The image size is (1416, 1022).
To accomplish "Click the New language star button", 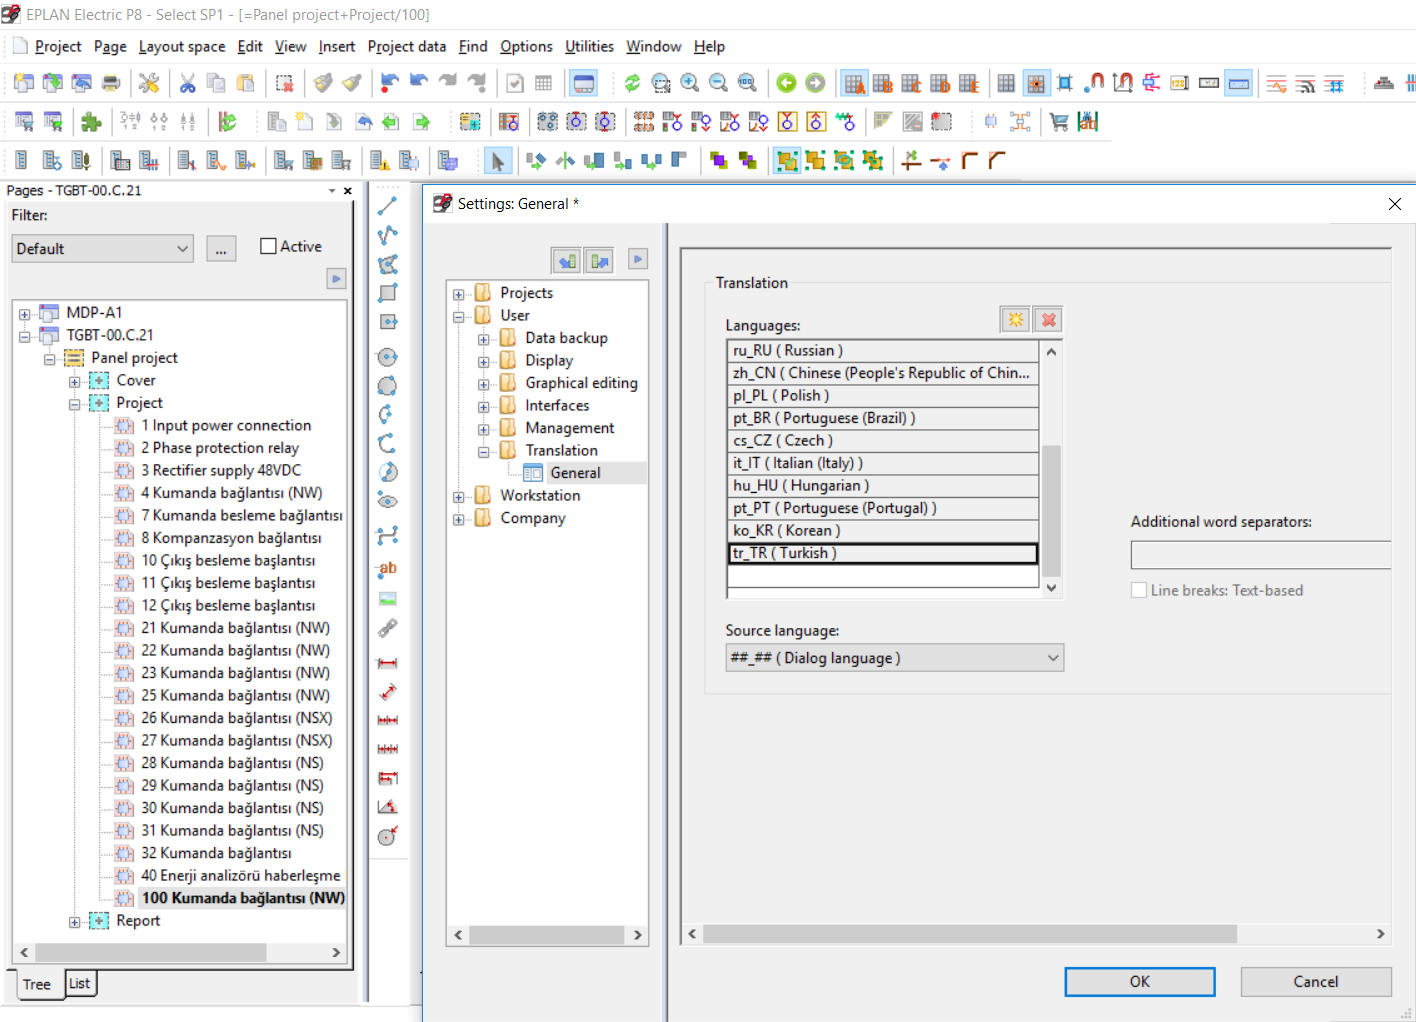I will click(x=1016, y=320).
